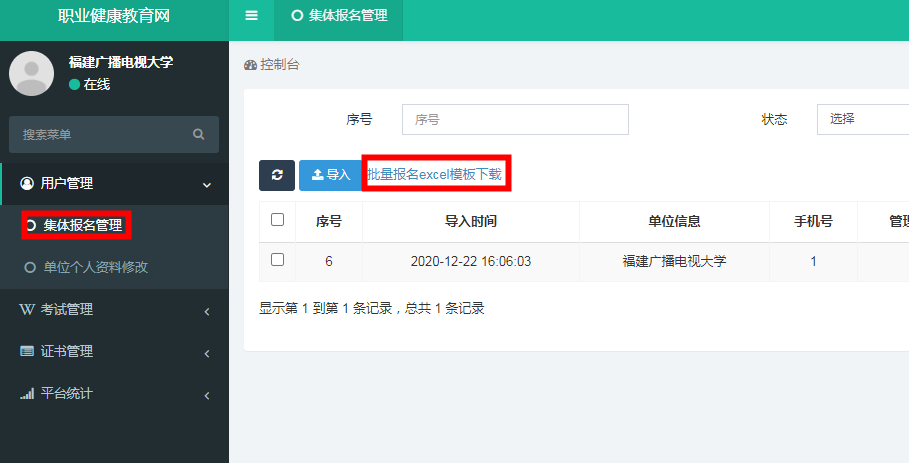
Task: Expand the 平台统计 menu arrow
Action: pyautogui.click(x=207, y=395)
